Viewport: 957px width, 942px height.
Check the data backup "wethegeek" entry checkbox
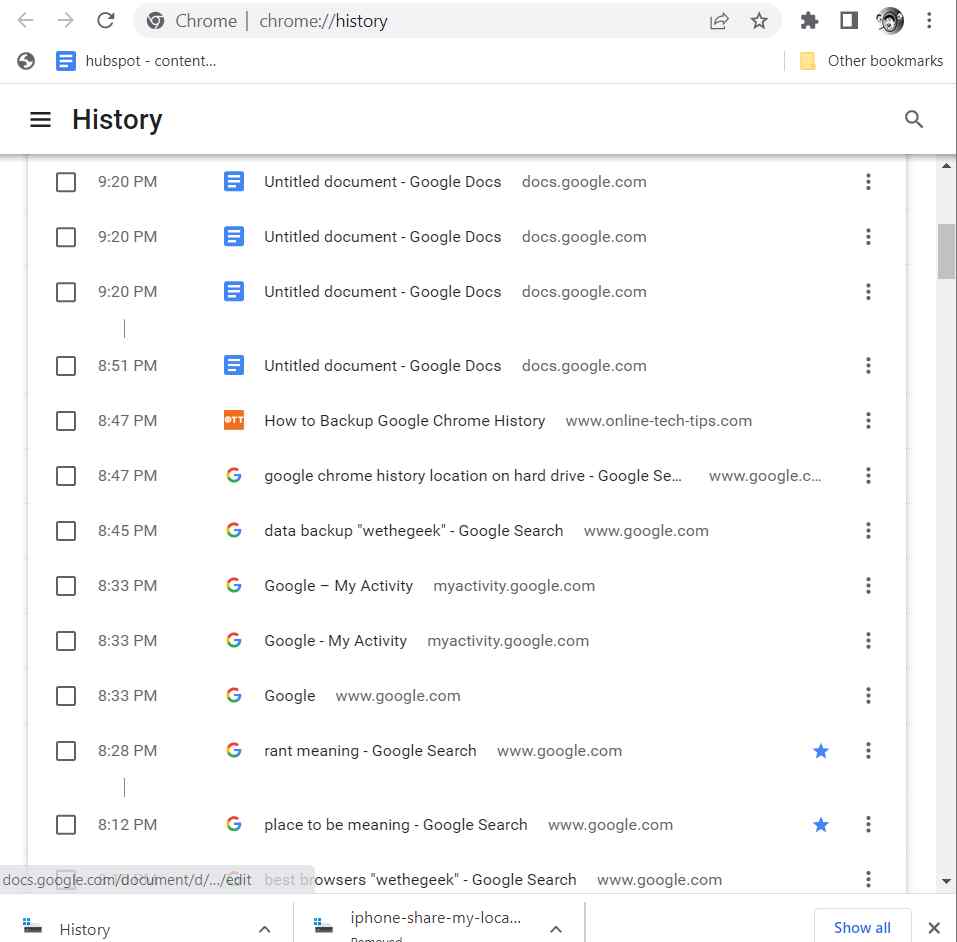coord(66,531)
